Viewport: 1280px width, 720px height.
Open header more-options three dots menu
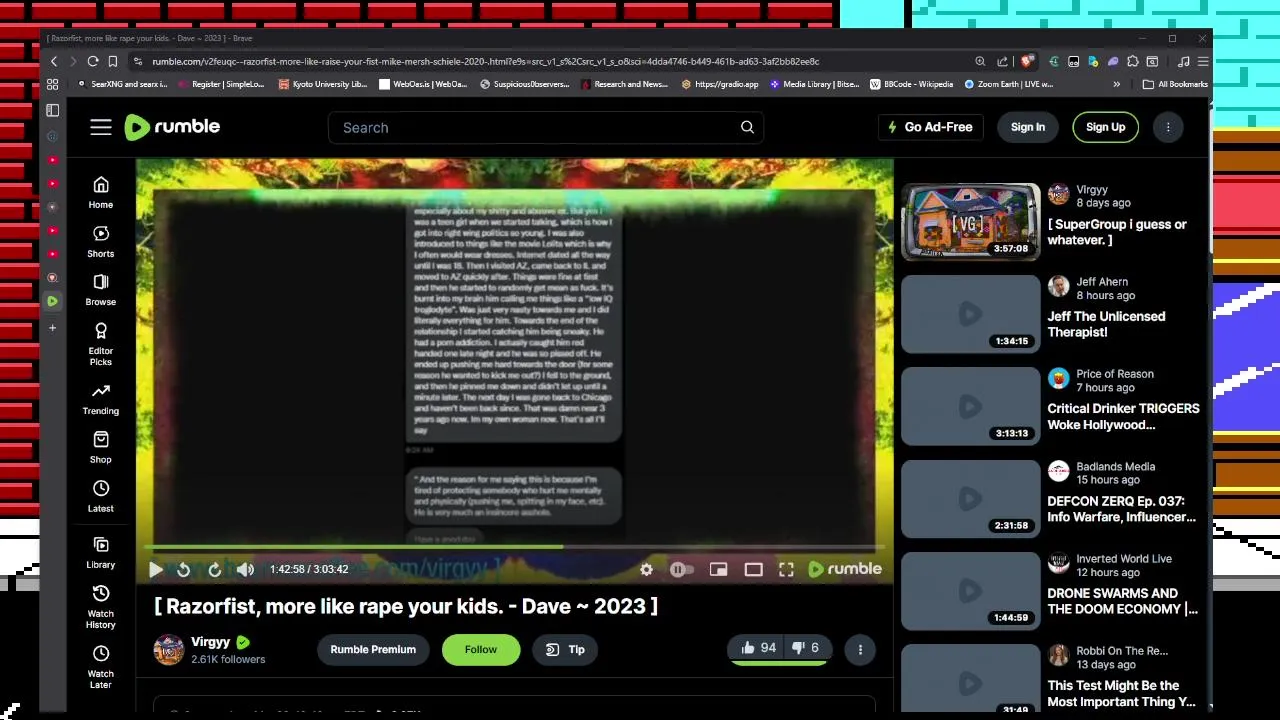(1168, 127)
